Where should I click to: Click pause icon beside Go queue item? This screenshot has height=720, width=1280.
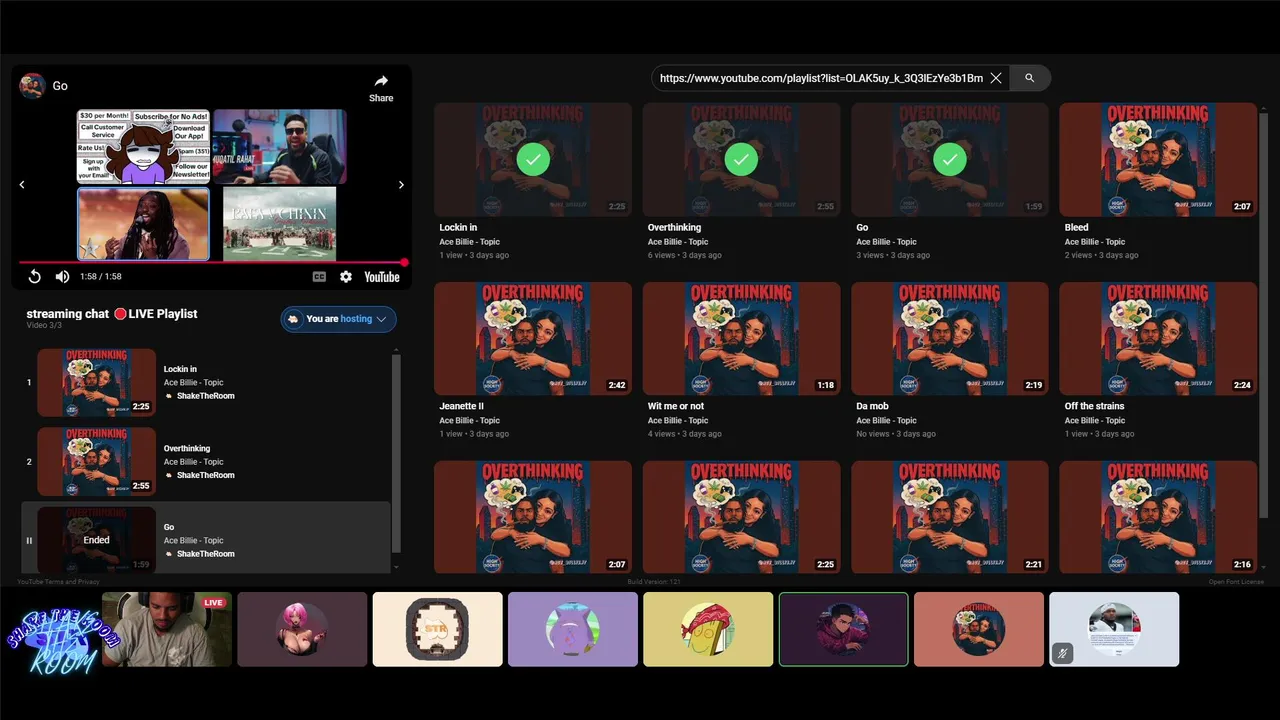click(29, 540)
